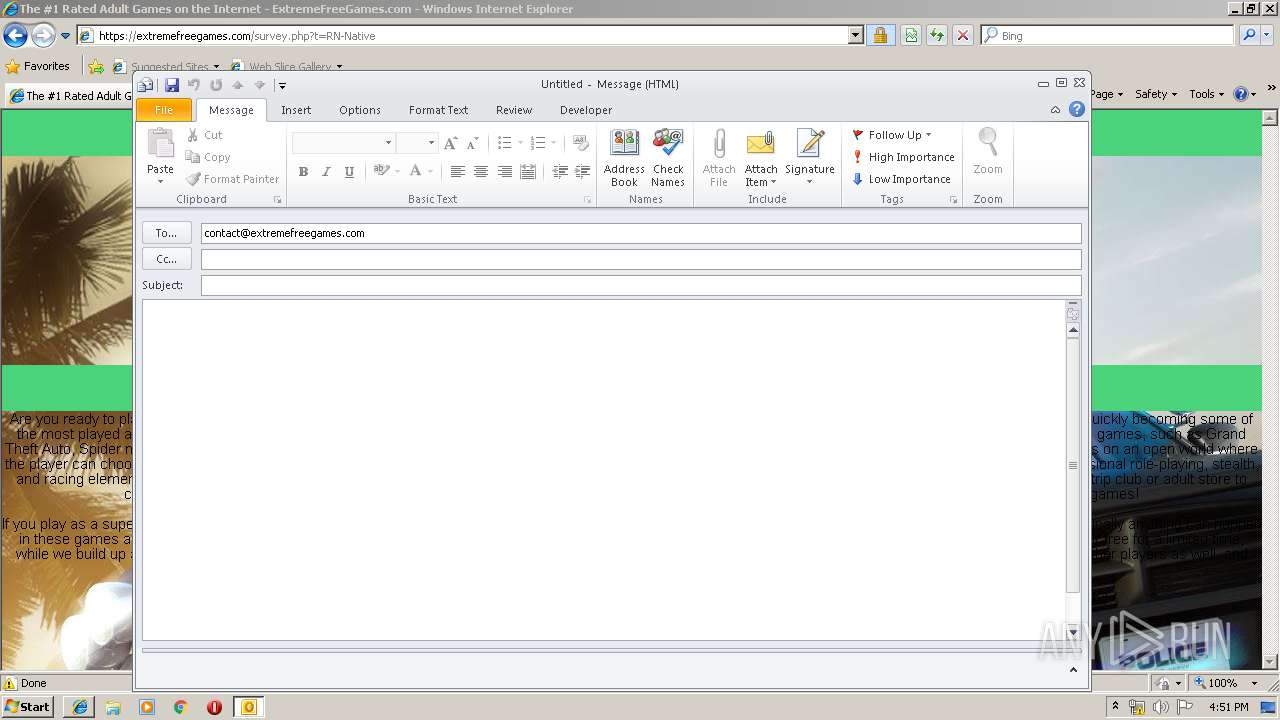Click the Cc... button
Screen dimensions: 1280x720
click(x=166, y=259)
